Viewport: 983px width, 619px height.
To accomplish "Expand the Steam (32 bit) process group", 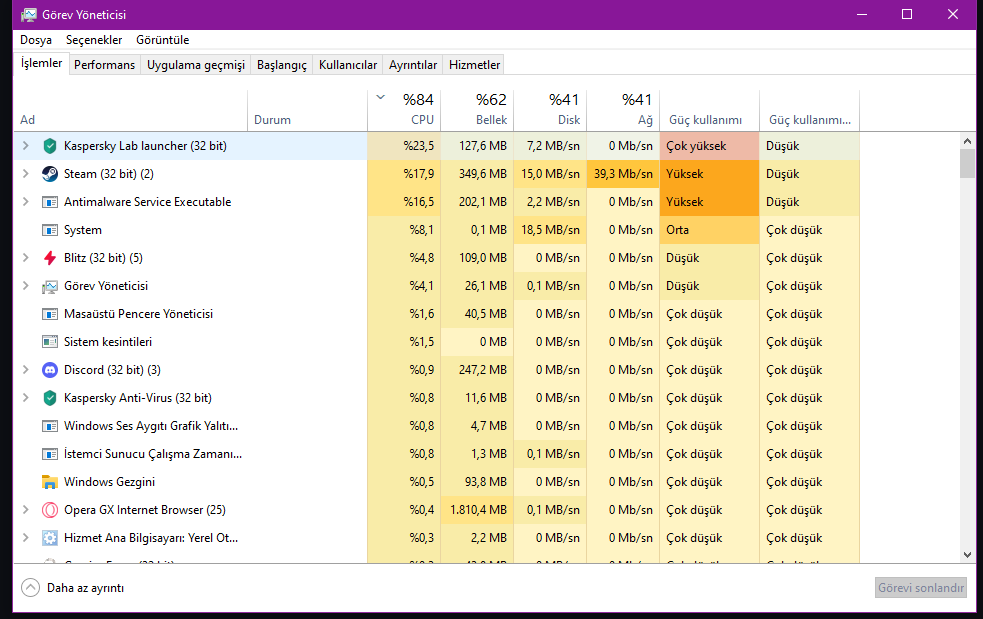I will (26, 174).
